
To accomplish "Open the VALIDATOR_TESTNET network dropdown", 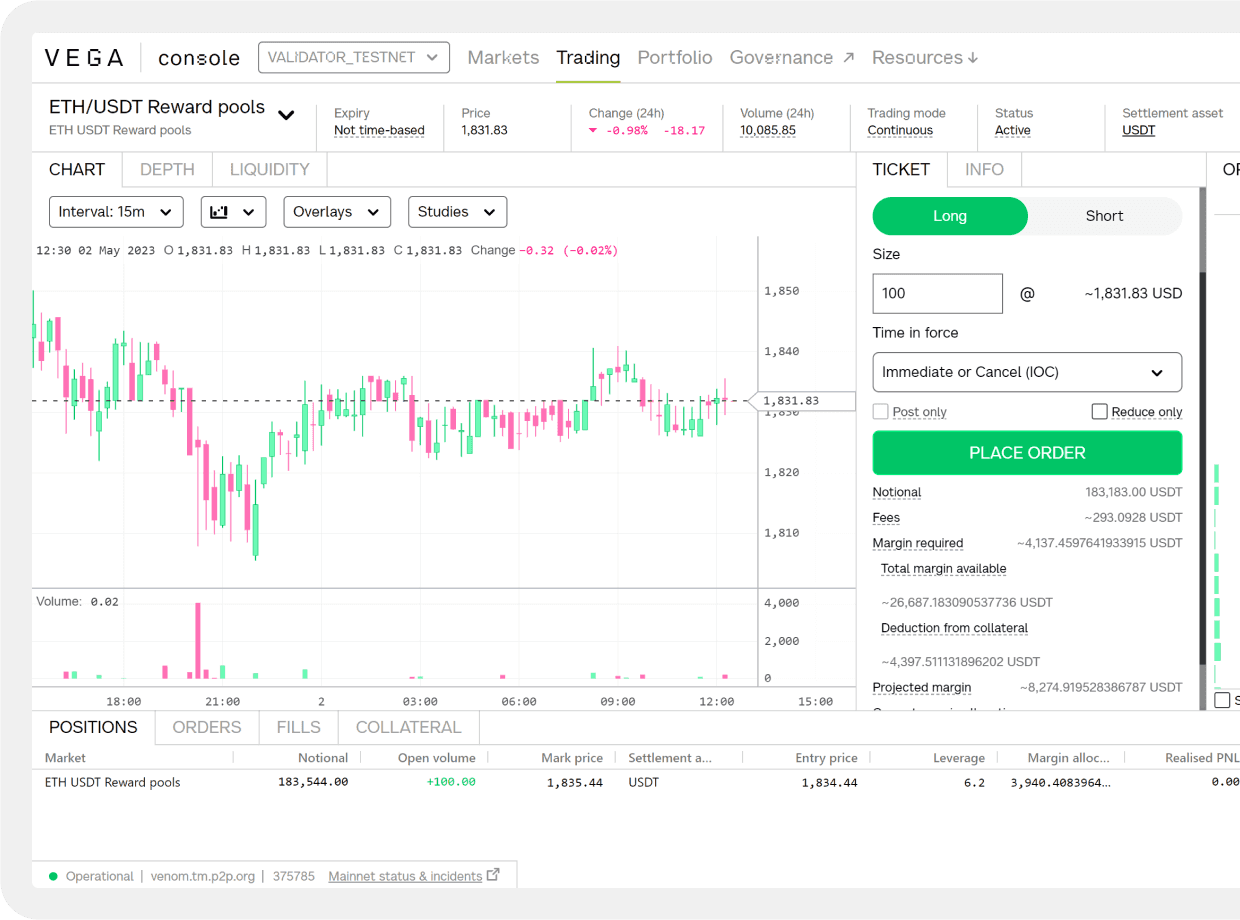I will [x=354, y=57].
